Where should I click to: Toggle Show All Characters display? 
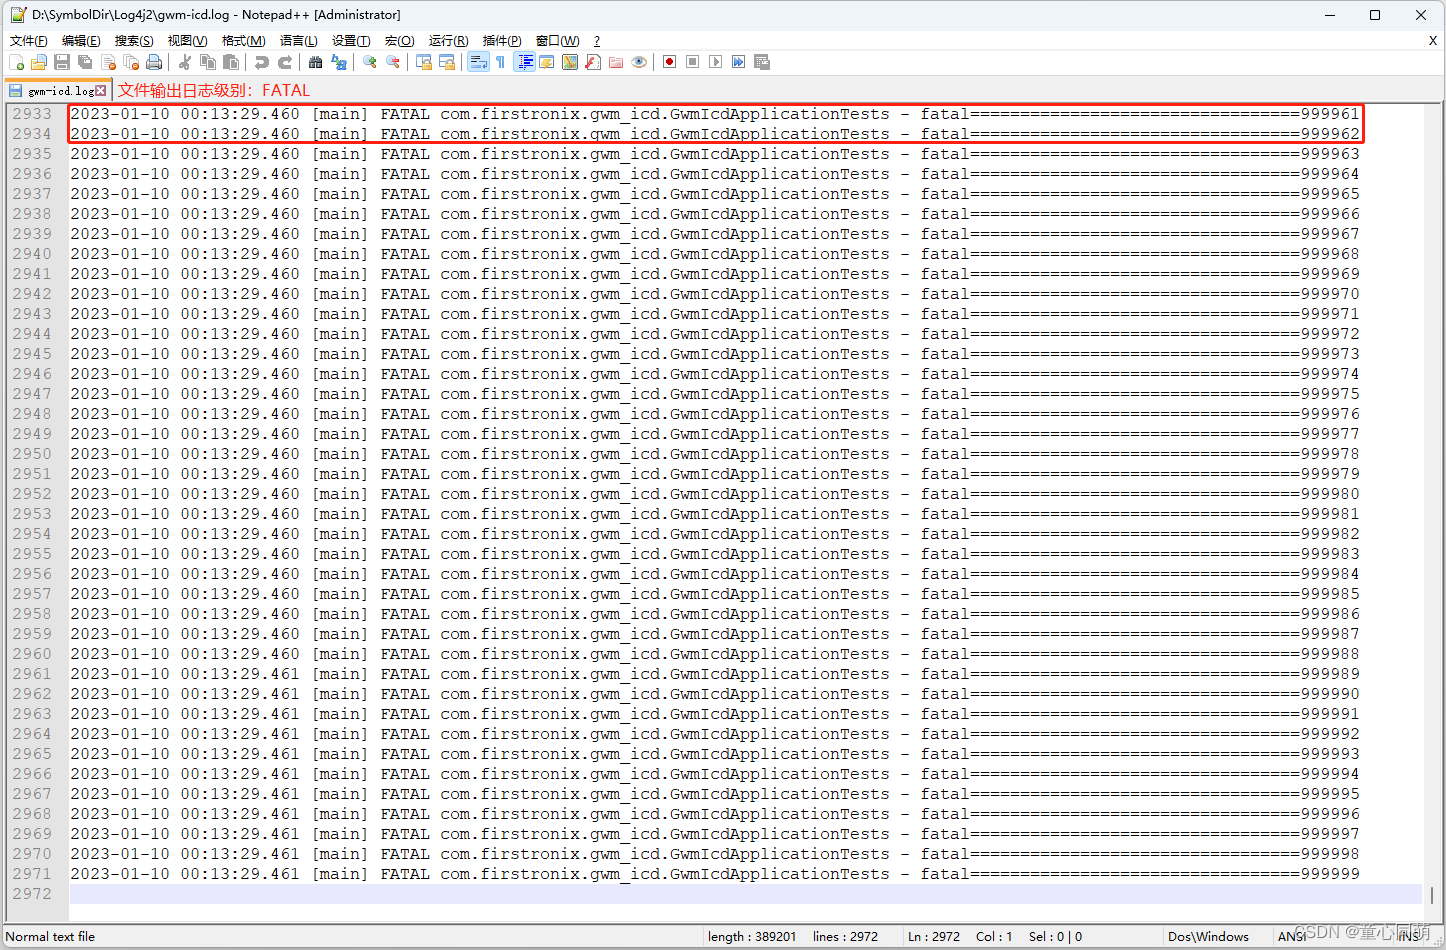point(500,61)
